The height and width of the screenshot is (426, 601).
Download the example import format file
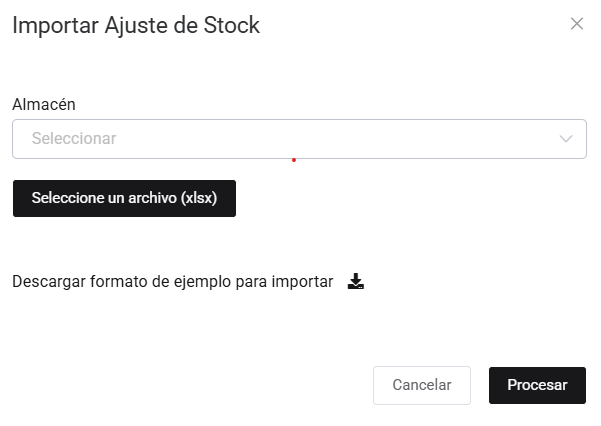(x=356, y=282)
